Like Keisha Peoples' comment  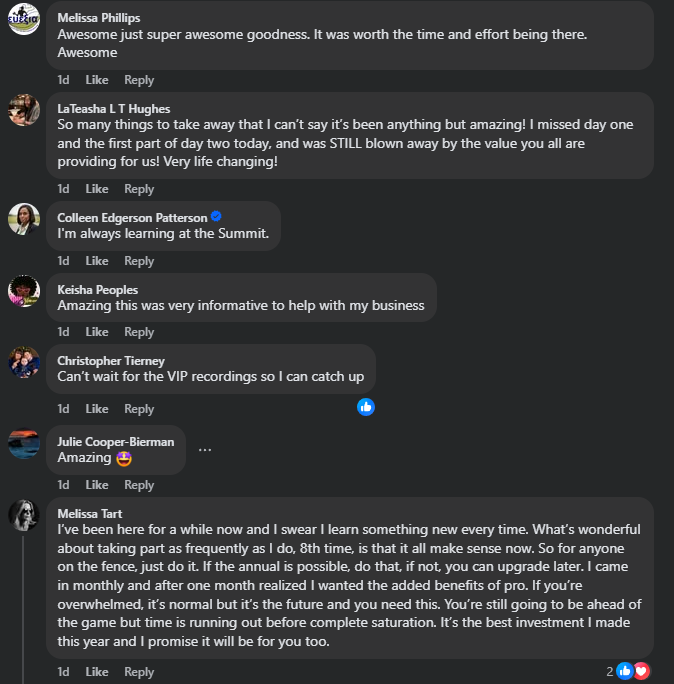pos(97,332)
